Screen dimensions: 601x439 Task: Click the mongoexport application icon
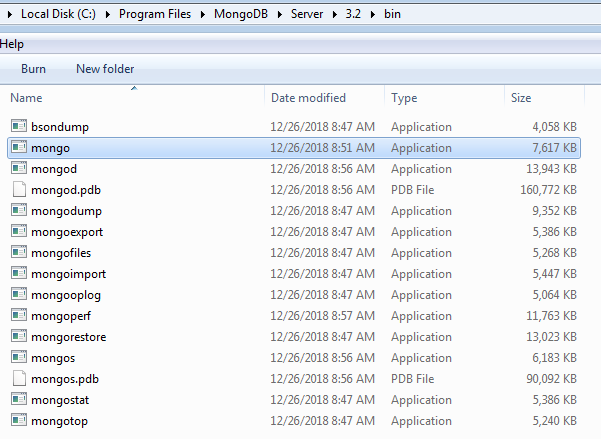tap(19, 231)
